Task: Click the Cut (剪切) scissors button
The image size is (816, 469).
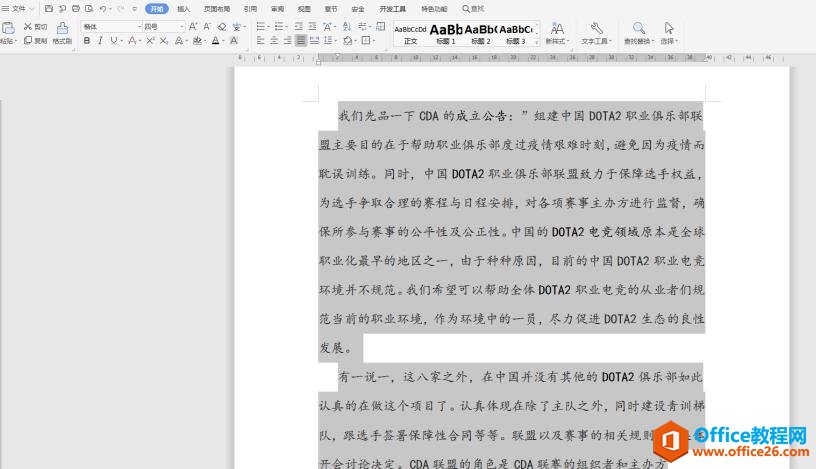Action: [35, 27]
